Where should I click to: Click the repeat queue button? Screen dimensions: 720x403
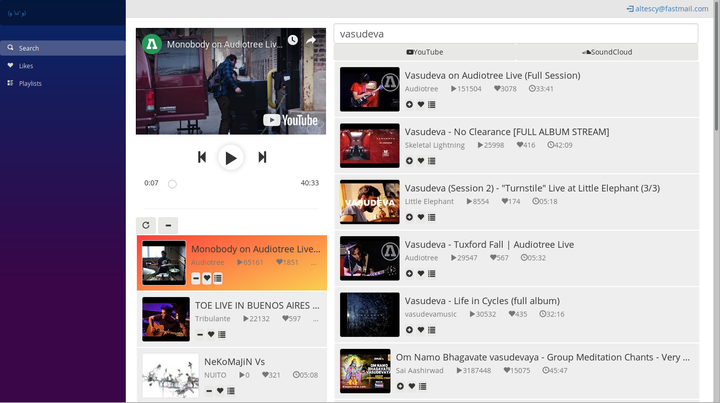coord(146,225)
